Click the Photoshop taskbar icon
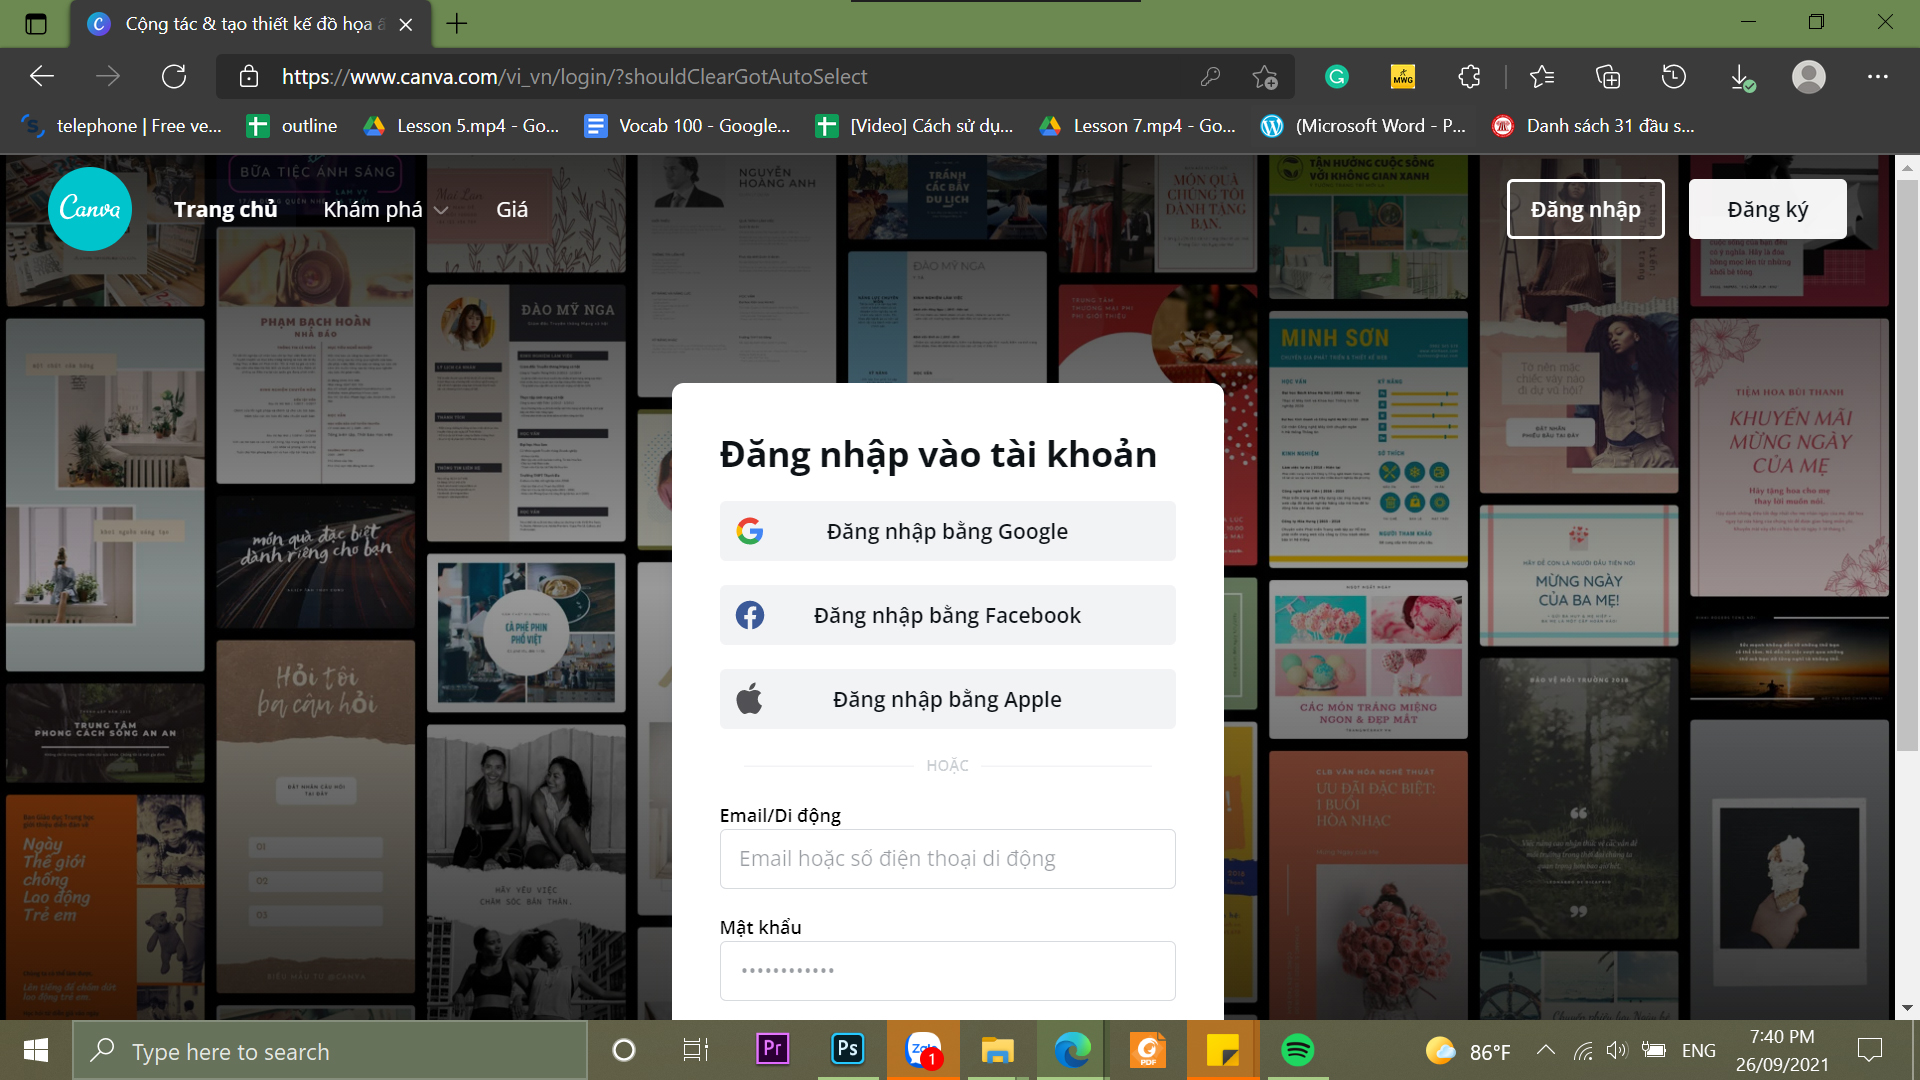Screen dimensions: 1920x1080 coord(847,1051)
